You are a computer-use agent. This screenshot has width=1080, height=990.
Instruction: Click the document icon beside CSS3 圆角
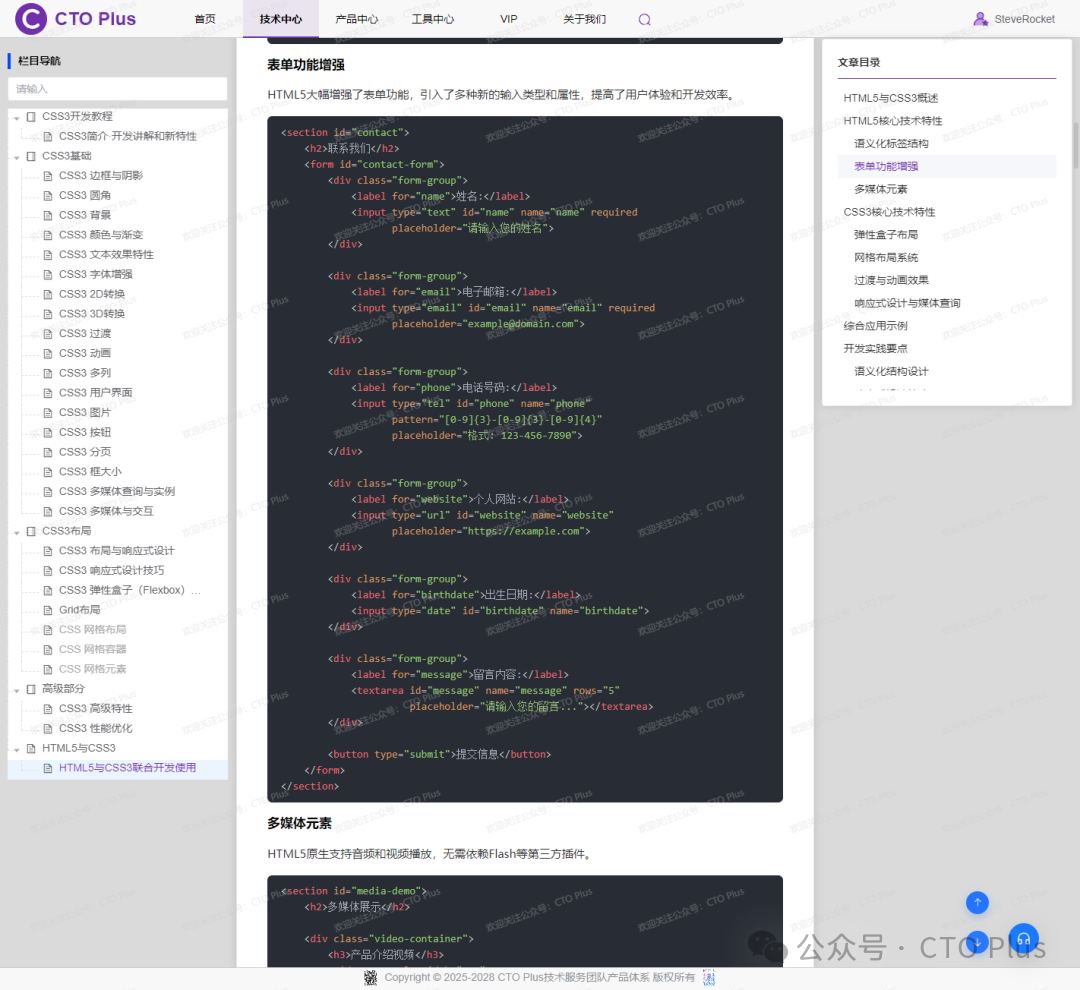(48, 196)
